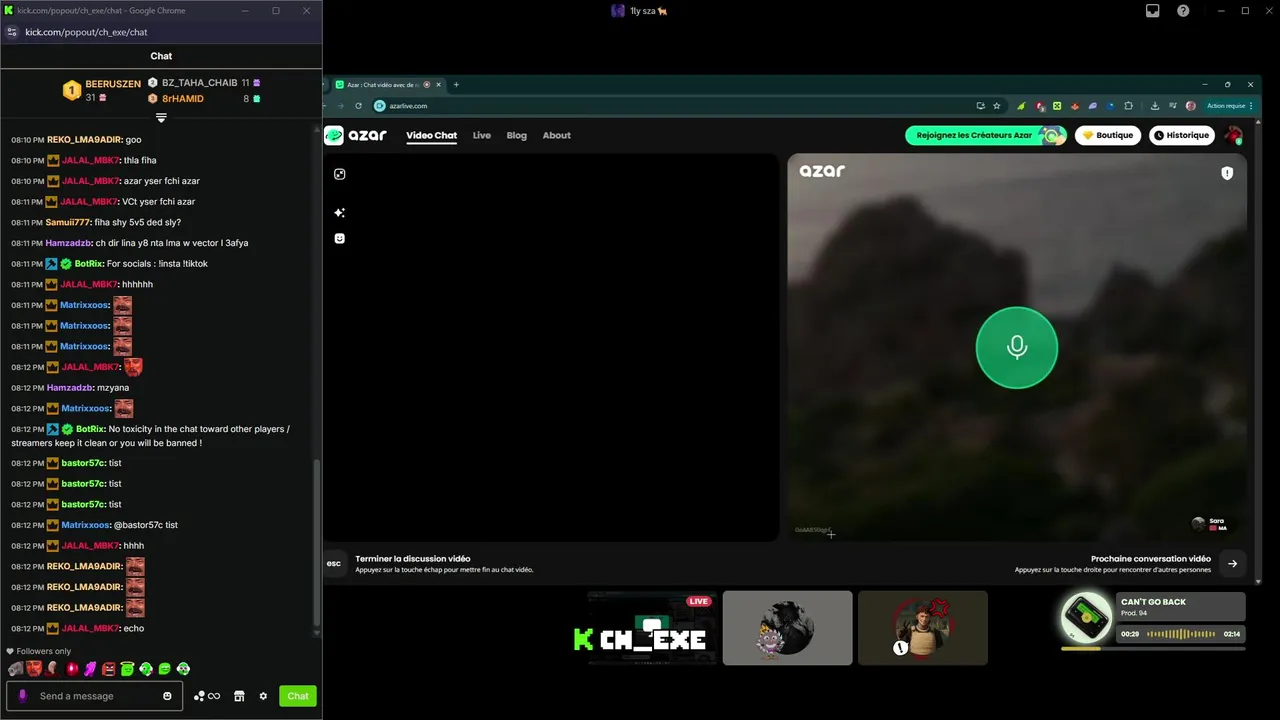Click the green Chat send button
Image resolution: width=1280 pixels, height=720 pixels.
(298, 696)
